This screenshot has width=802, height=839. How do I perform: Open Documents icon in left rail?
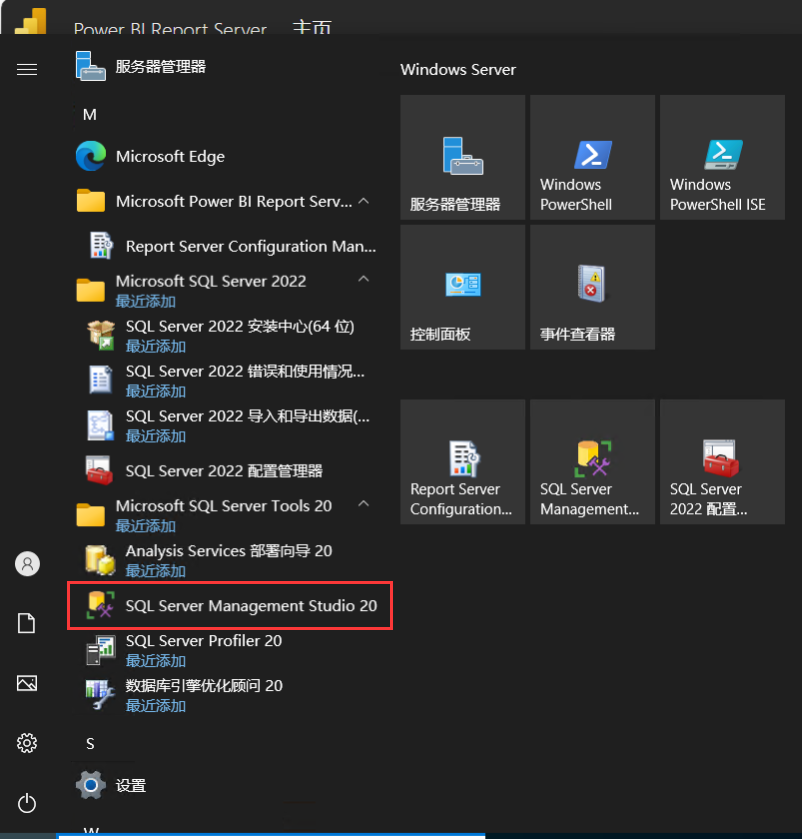(x=27, y=623)
